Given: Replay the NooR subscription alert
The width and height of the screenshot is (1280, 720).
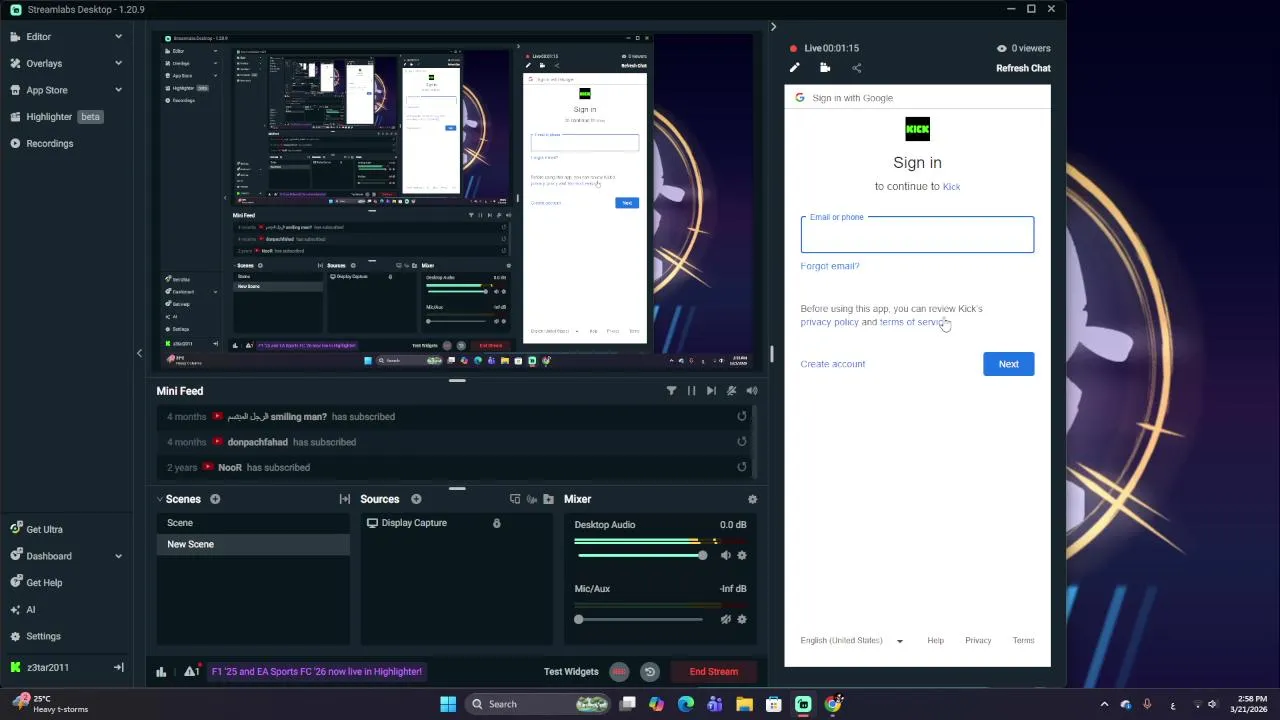Looking at the screenshot, I should pyautogui.click(x=742, y=467).
